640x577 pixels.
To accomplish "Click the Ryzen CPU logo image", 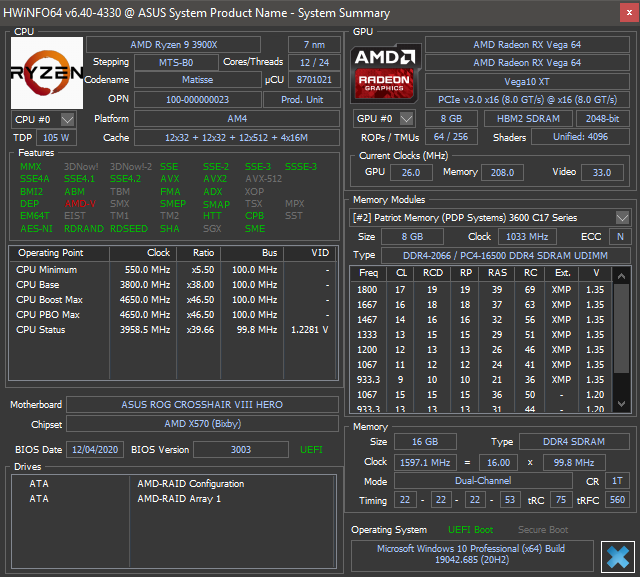I will pyautogui.click(x=47, y=73).
